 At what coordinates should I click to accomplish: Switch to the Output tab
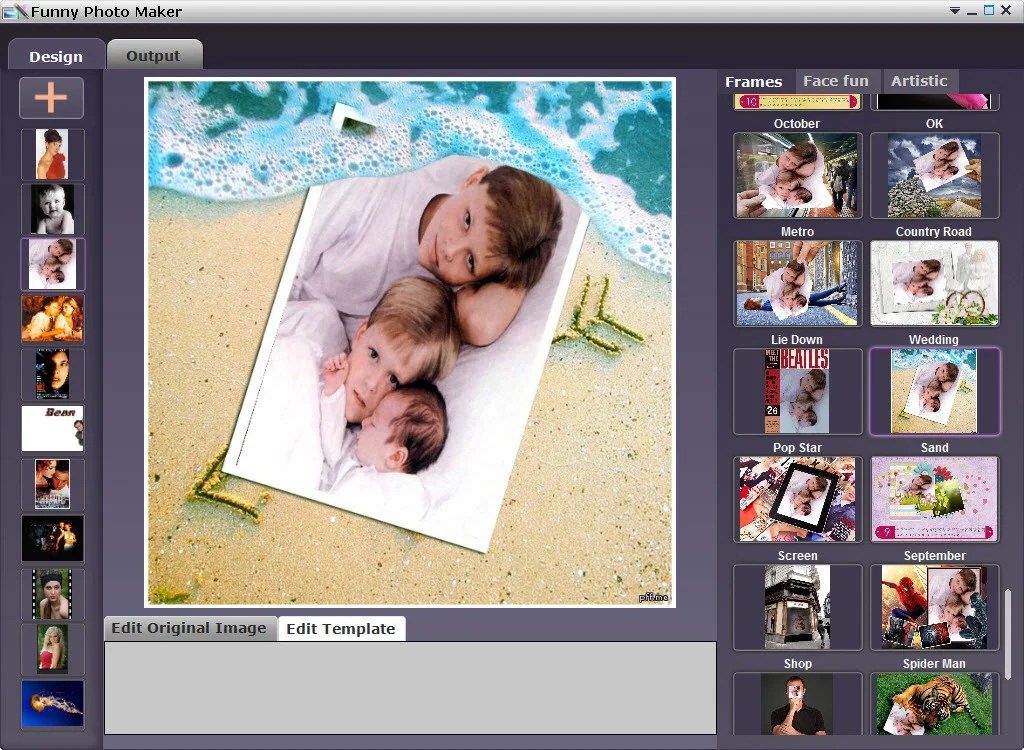click(x=154, y=55)
